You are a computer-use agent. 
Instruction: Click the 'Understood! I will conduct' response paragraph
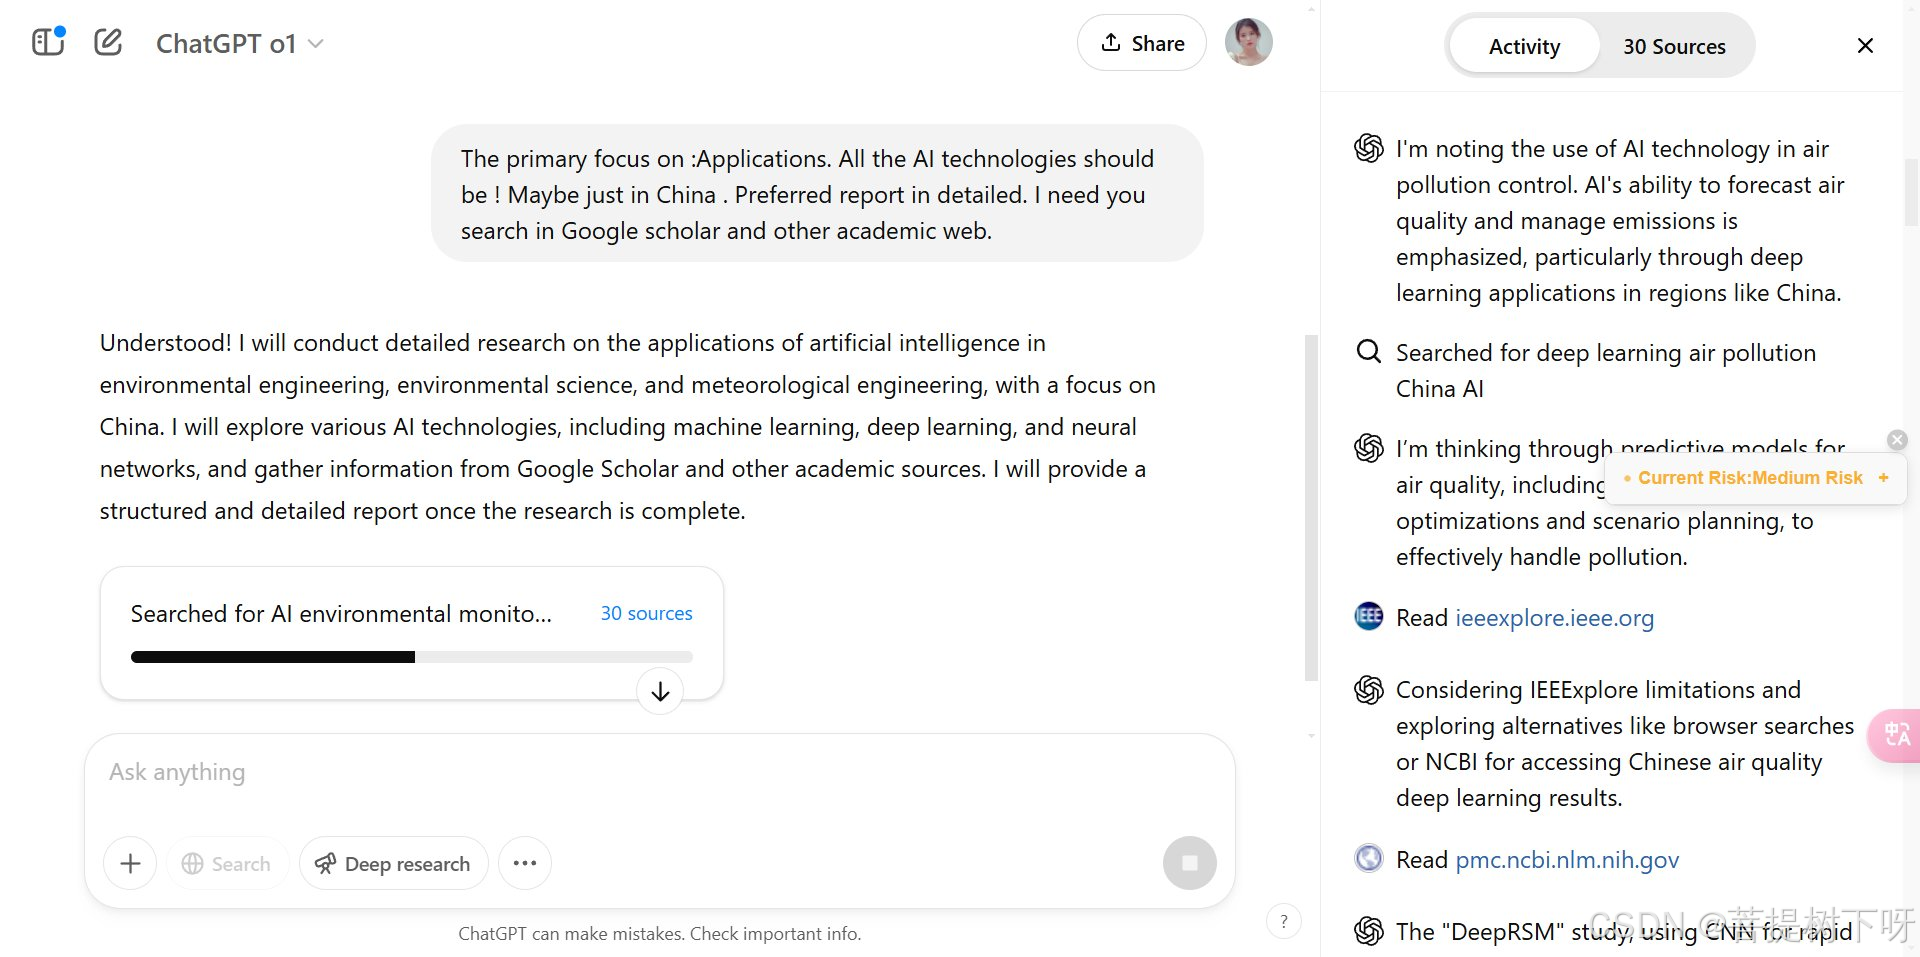(627, 427)
